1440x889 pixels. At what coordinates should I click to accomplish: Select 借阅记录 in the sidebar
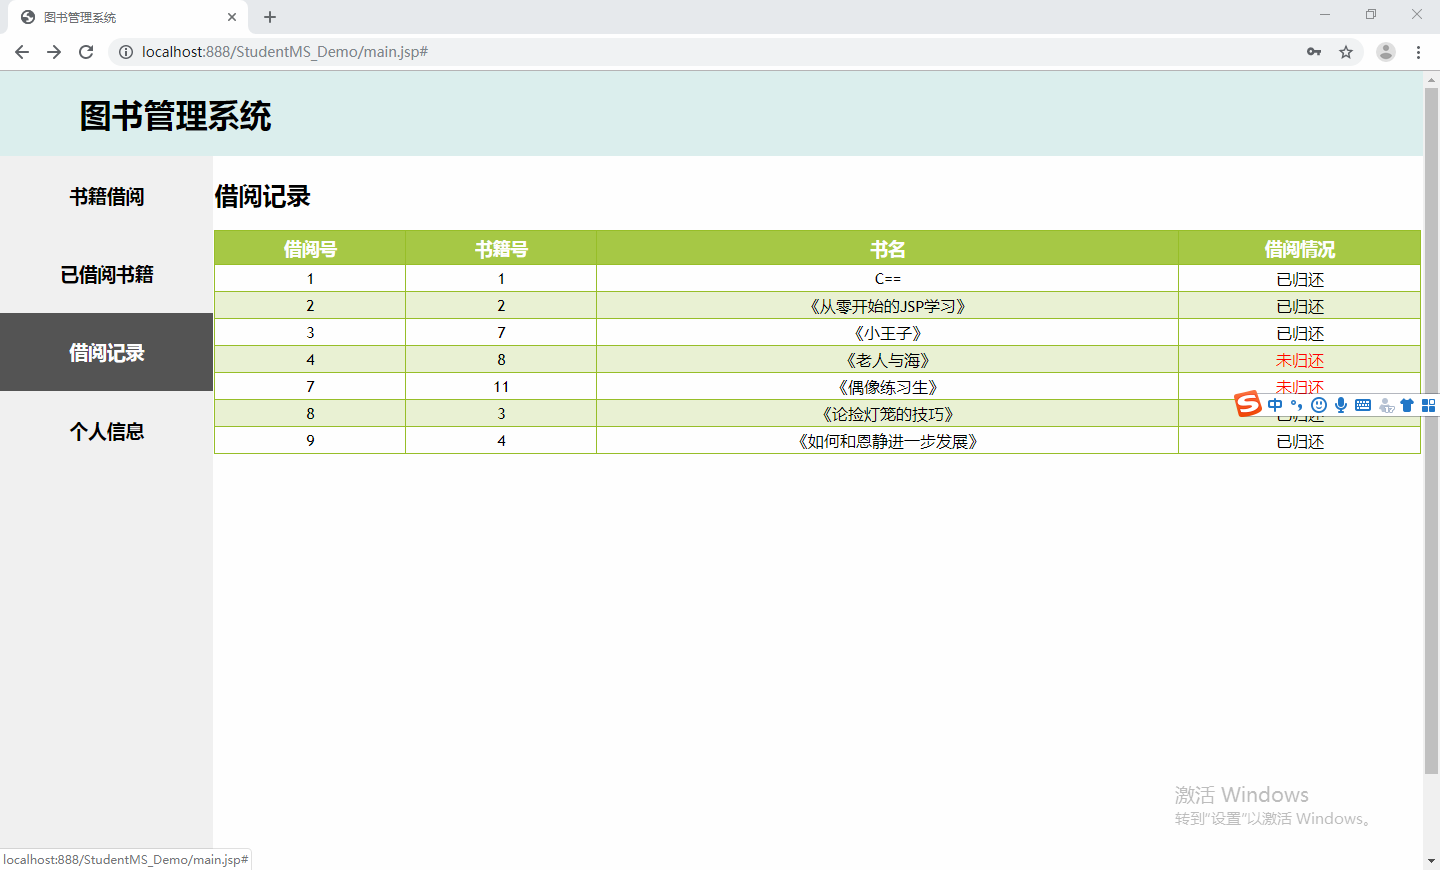click(x=106, y=352)
